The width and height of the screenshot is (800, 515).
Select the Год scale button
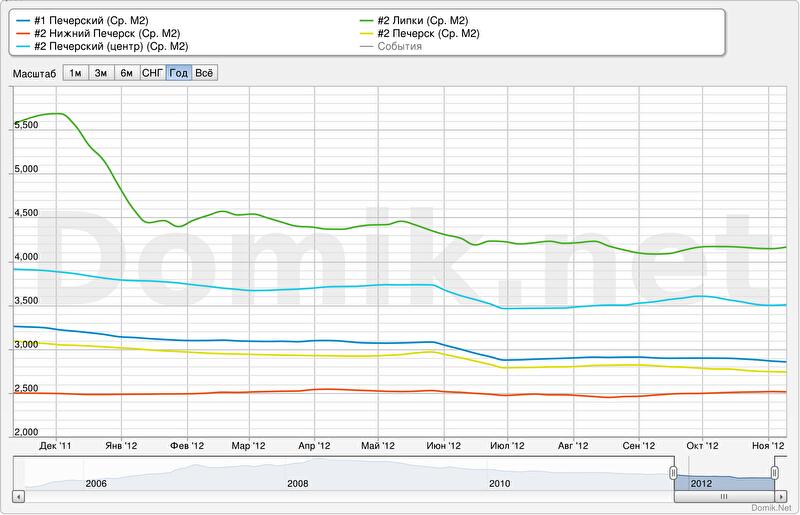pyautogui.click(x=179, y=73)
